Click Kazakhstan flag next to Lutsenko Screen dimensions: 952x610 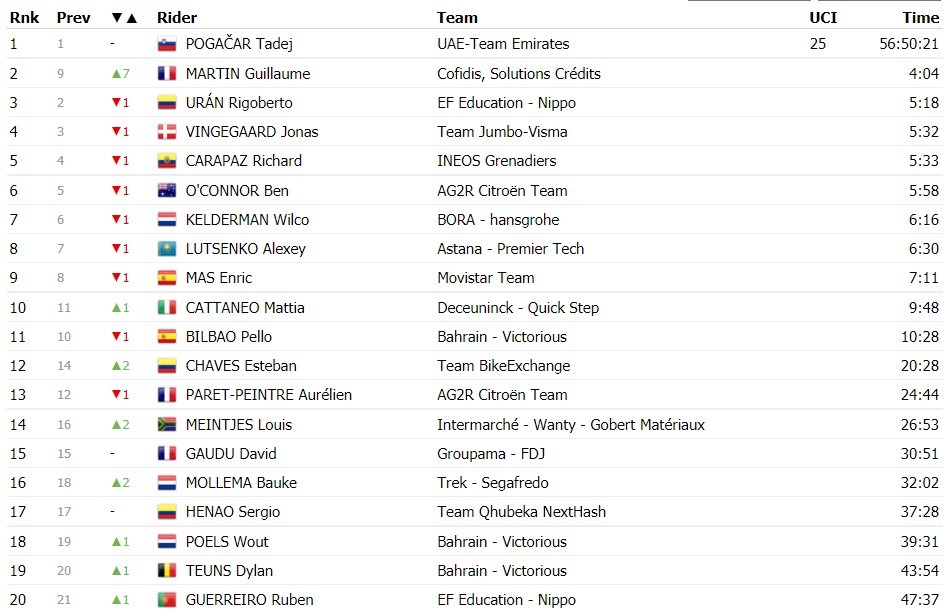click(x=167, y=249)
